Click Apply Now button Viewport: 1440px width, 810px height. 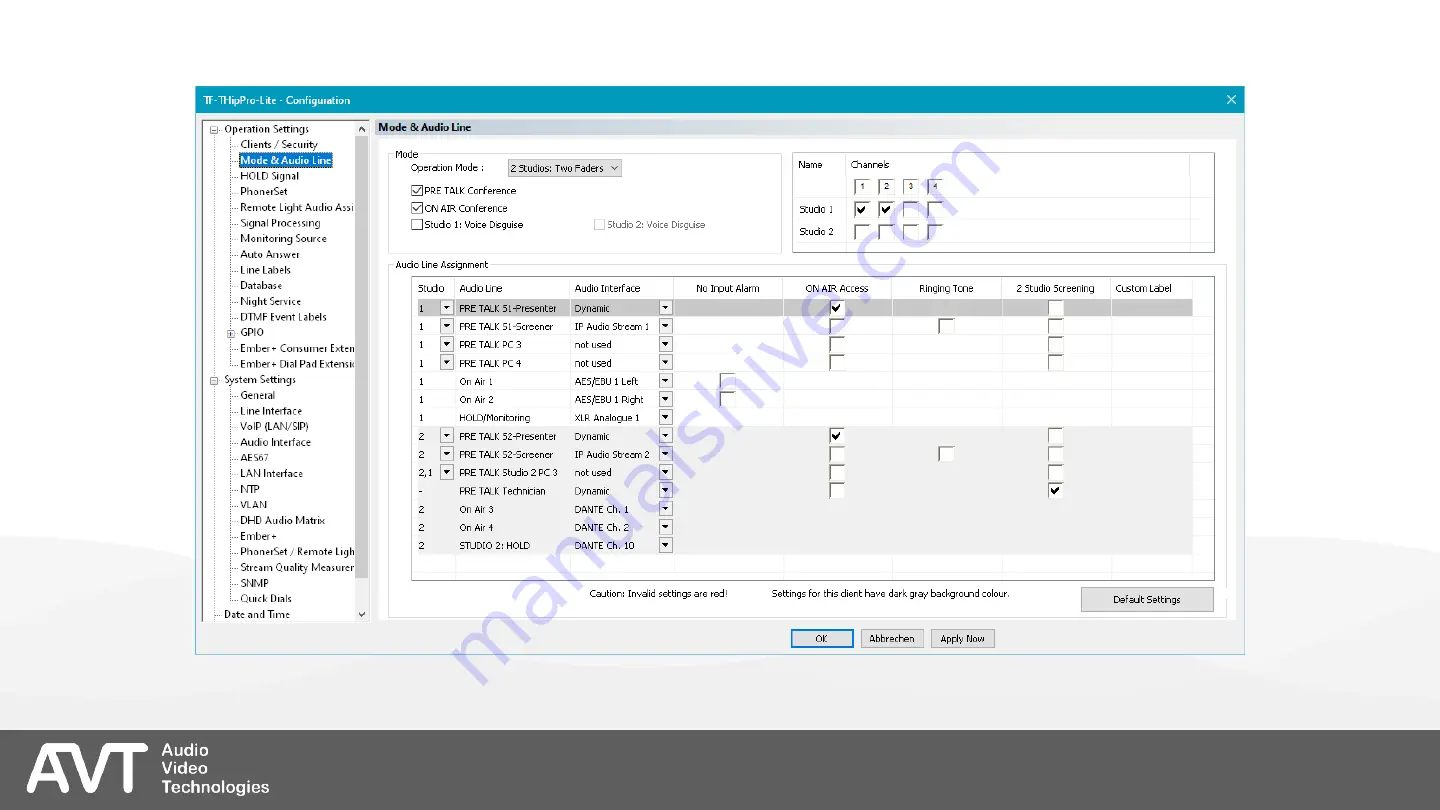tap(963, 638)
